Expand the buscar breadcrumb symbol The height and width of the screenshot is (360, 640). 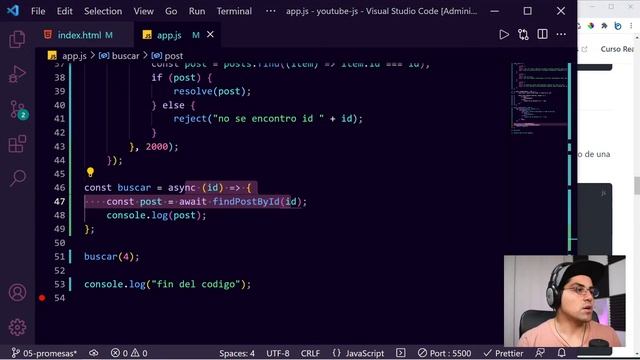pos(119,56)
